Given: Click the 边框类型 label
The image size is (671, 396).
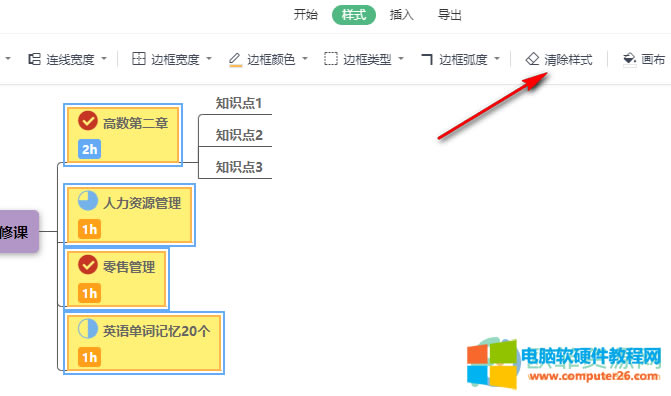Looking at the screenshot, I should click(367, 60).
